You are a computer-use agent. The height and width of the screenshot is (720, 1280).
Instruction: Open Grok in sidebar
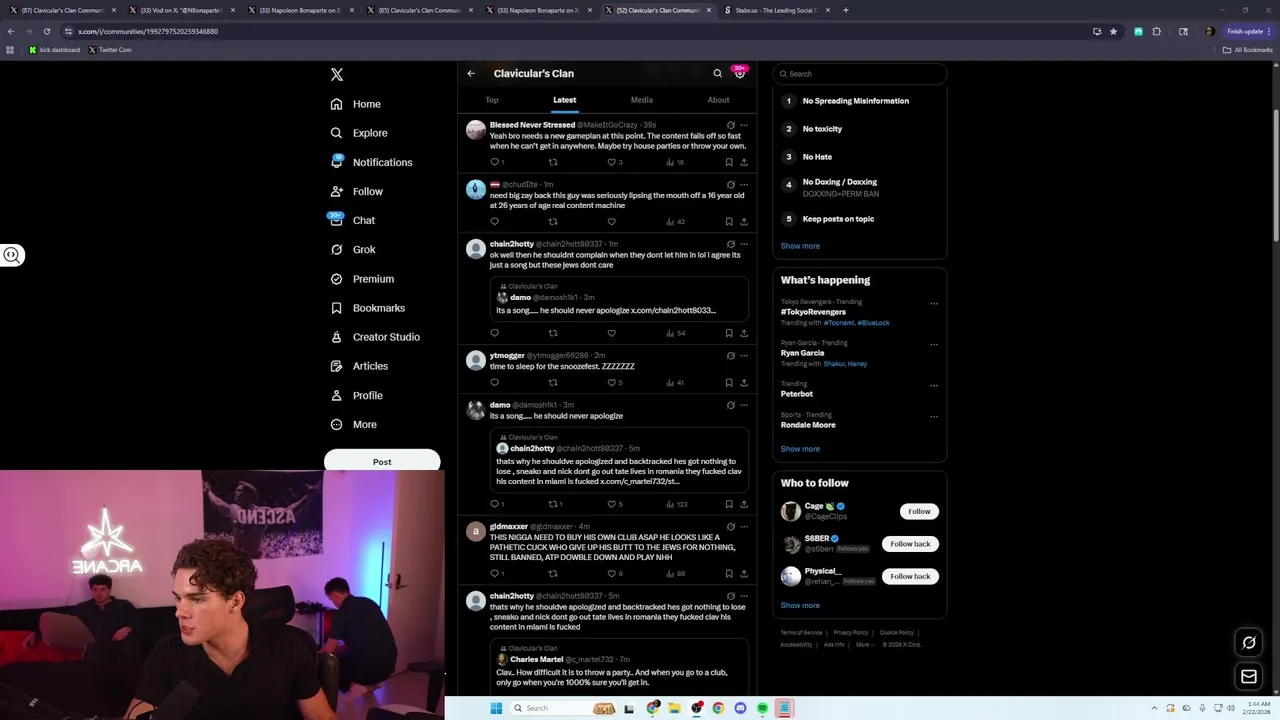pyautogui.click(x=352, y=249)
